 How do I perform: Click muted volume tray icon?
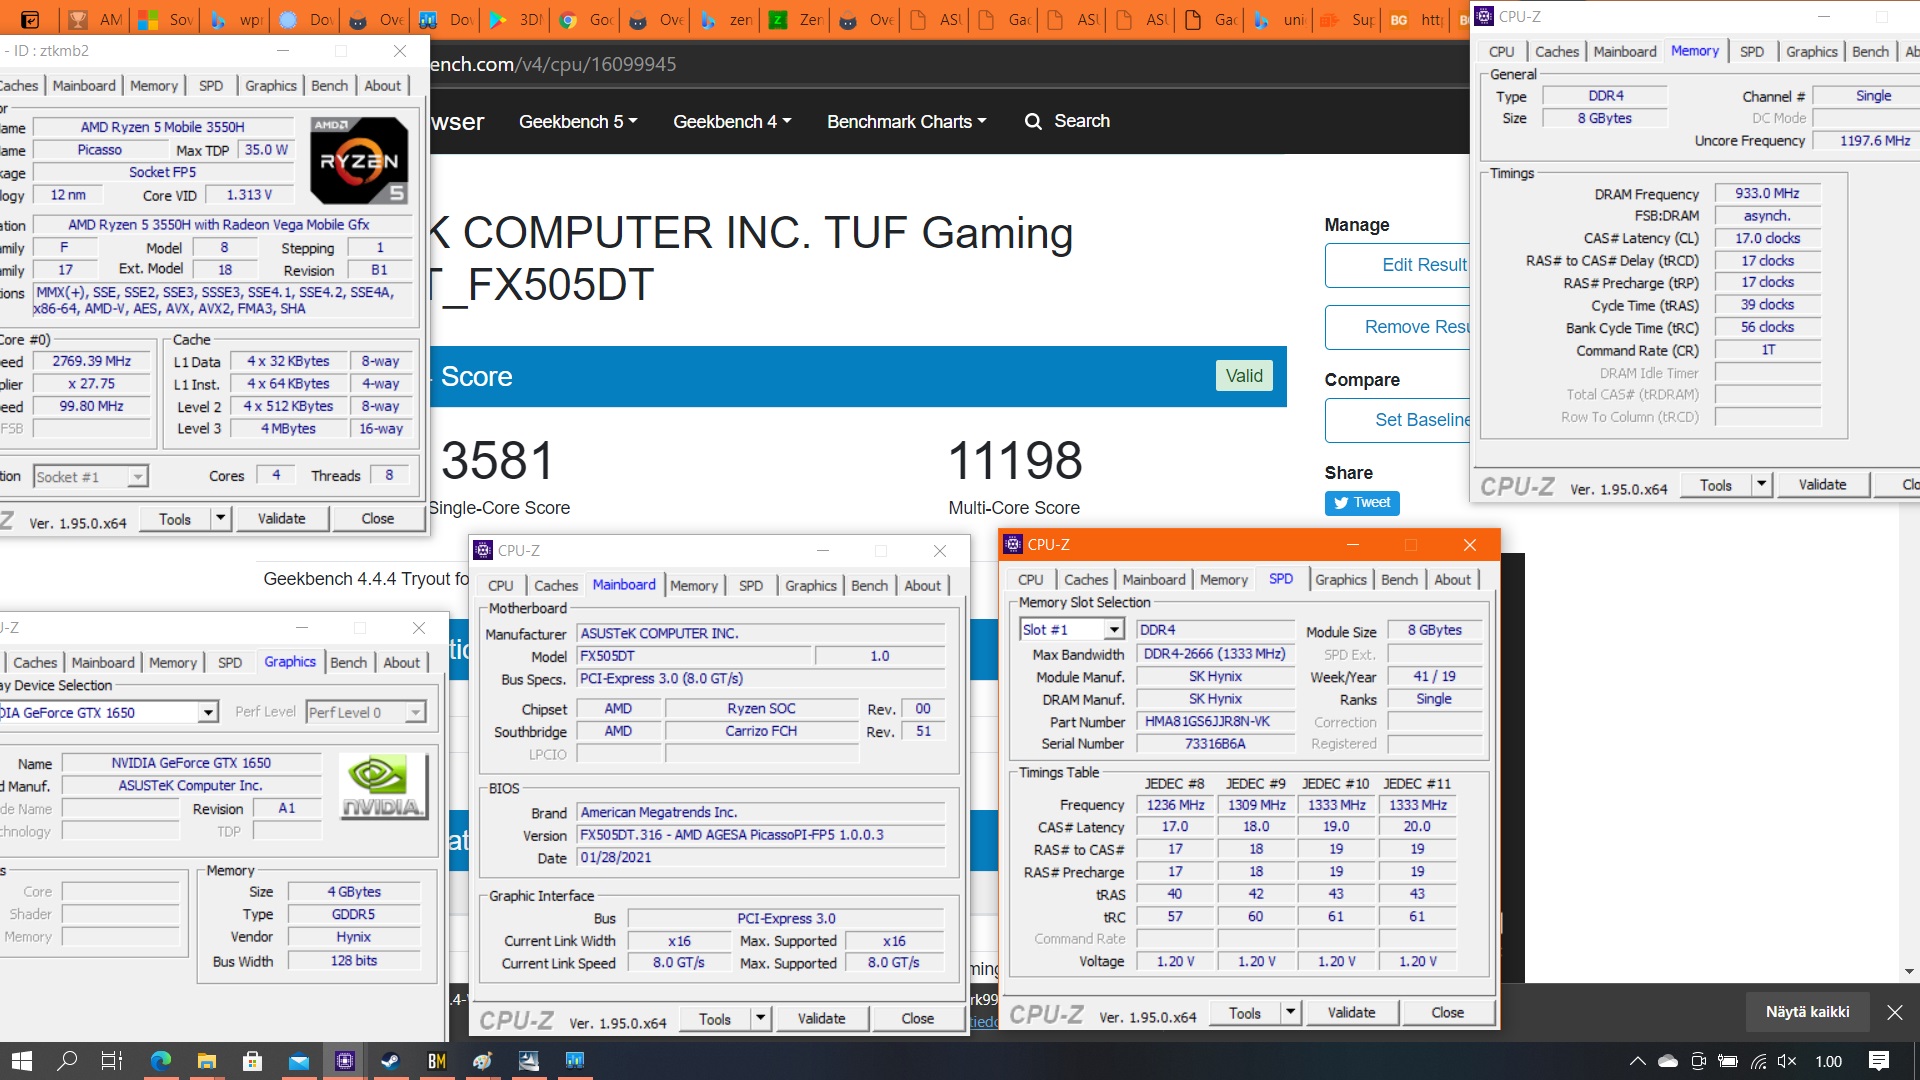[1788, 1061]
